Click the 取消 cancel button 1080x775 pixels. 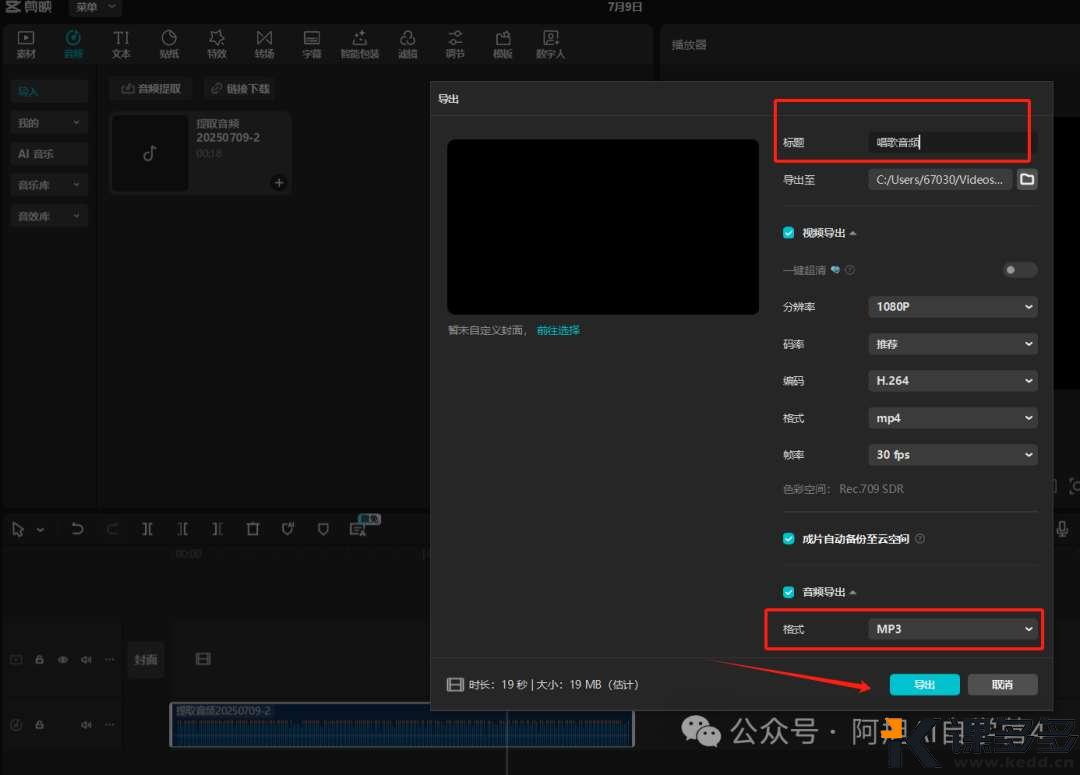click(1002, 685)
